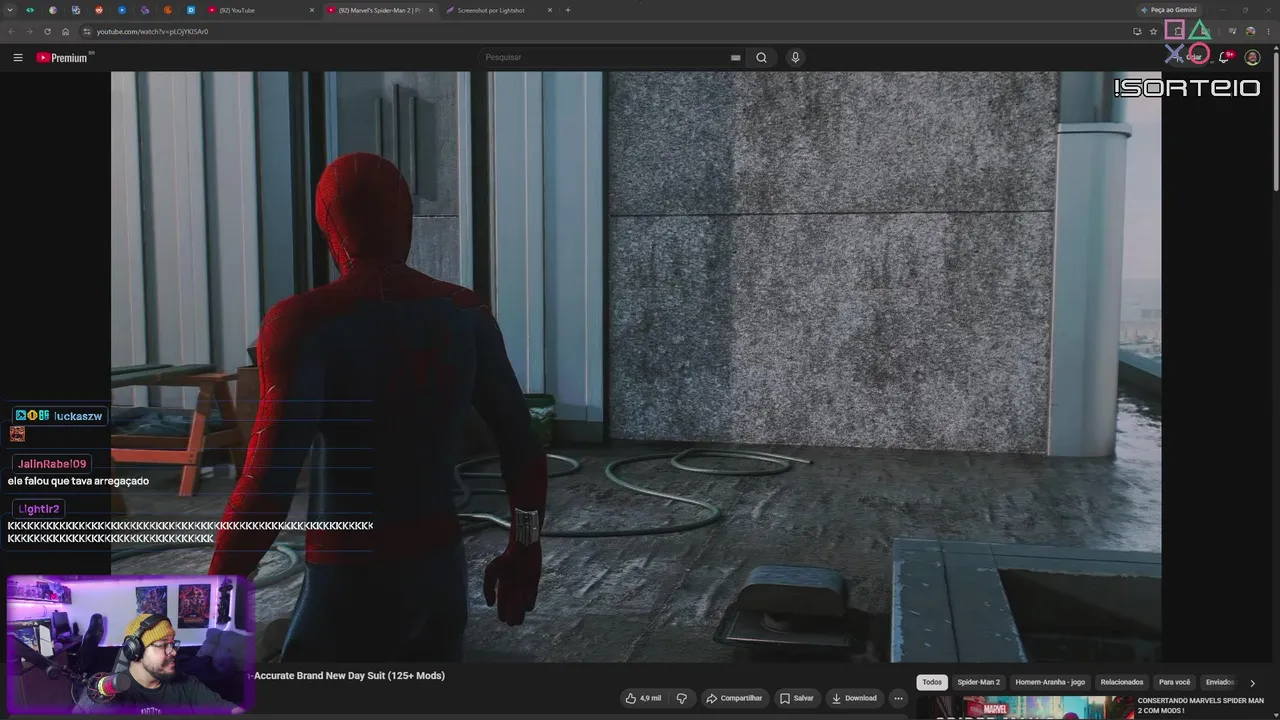Click the video title Accurate Brand New Day Suit
Image resolution: width=1280 pixels, height=720 pixels.
point(349,676)
